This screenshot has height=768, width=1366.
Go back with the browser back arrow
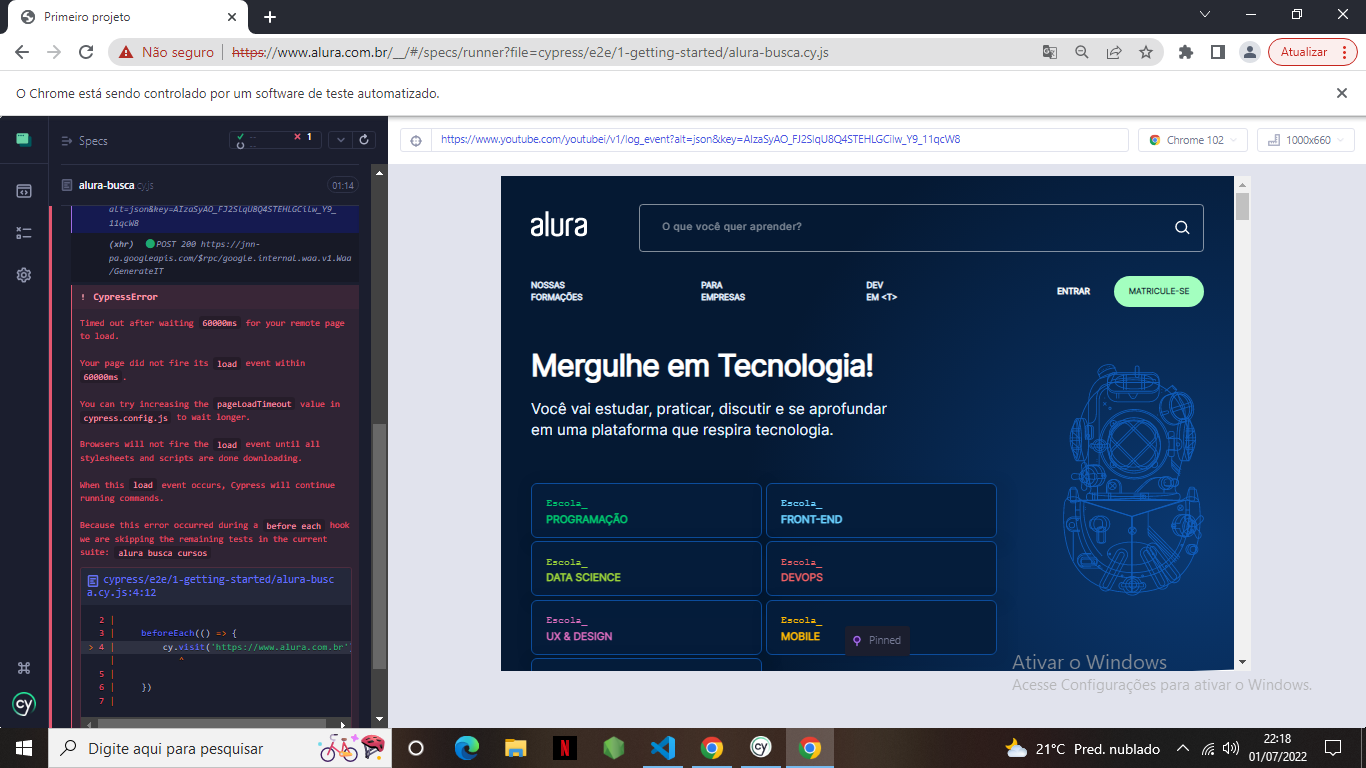click(x=22, y=52)
